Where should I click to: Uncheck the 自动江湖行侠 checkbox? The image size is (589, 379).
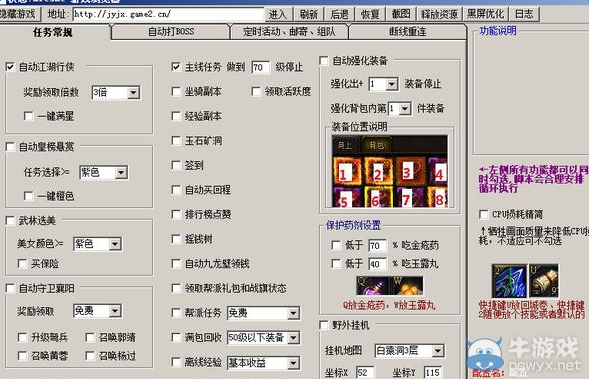[10, 67]
